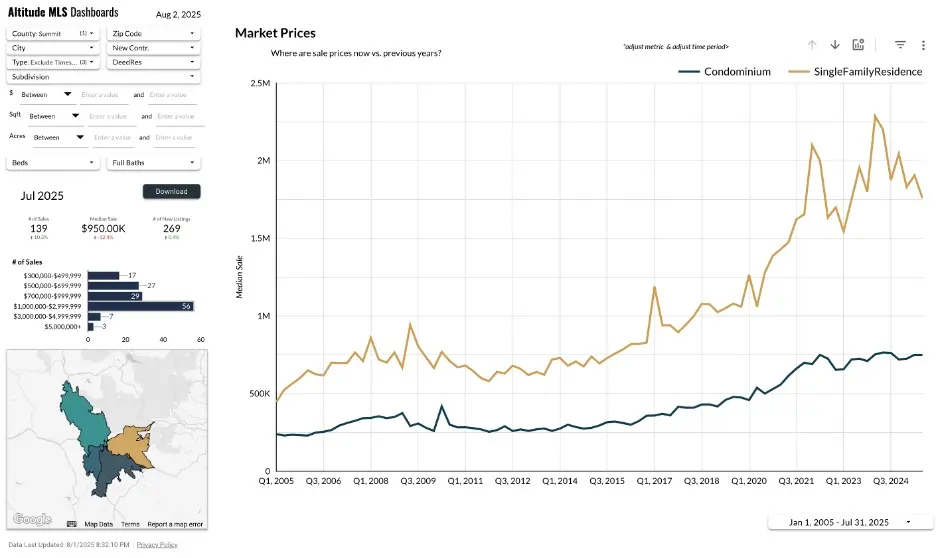Open the Jan 1, 2005 - Jul 31, 2025 date range selector
Viewport: 936px width, 558px height.
point(850,522)
